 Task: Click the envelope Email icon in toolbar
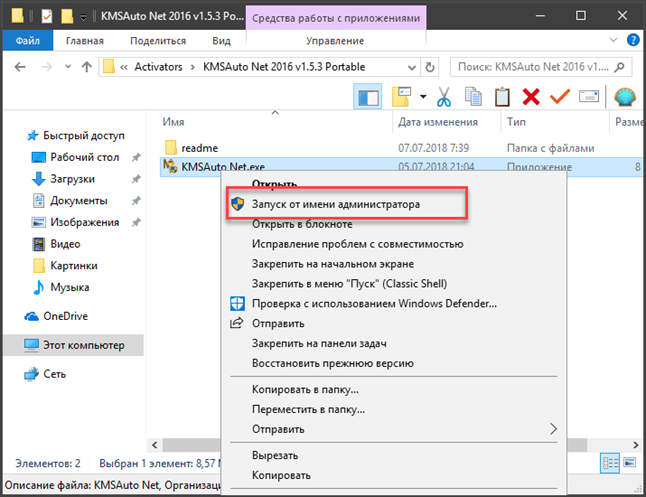coord(589,97)
